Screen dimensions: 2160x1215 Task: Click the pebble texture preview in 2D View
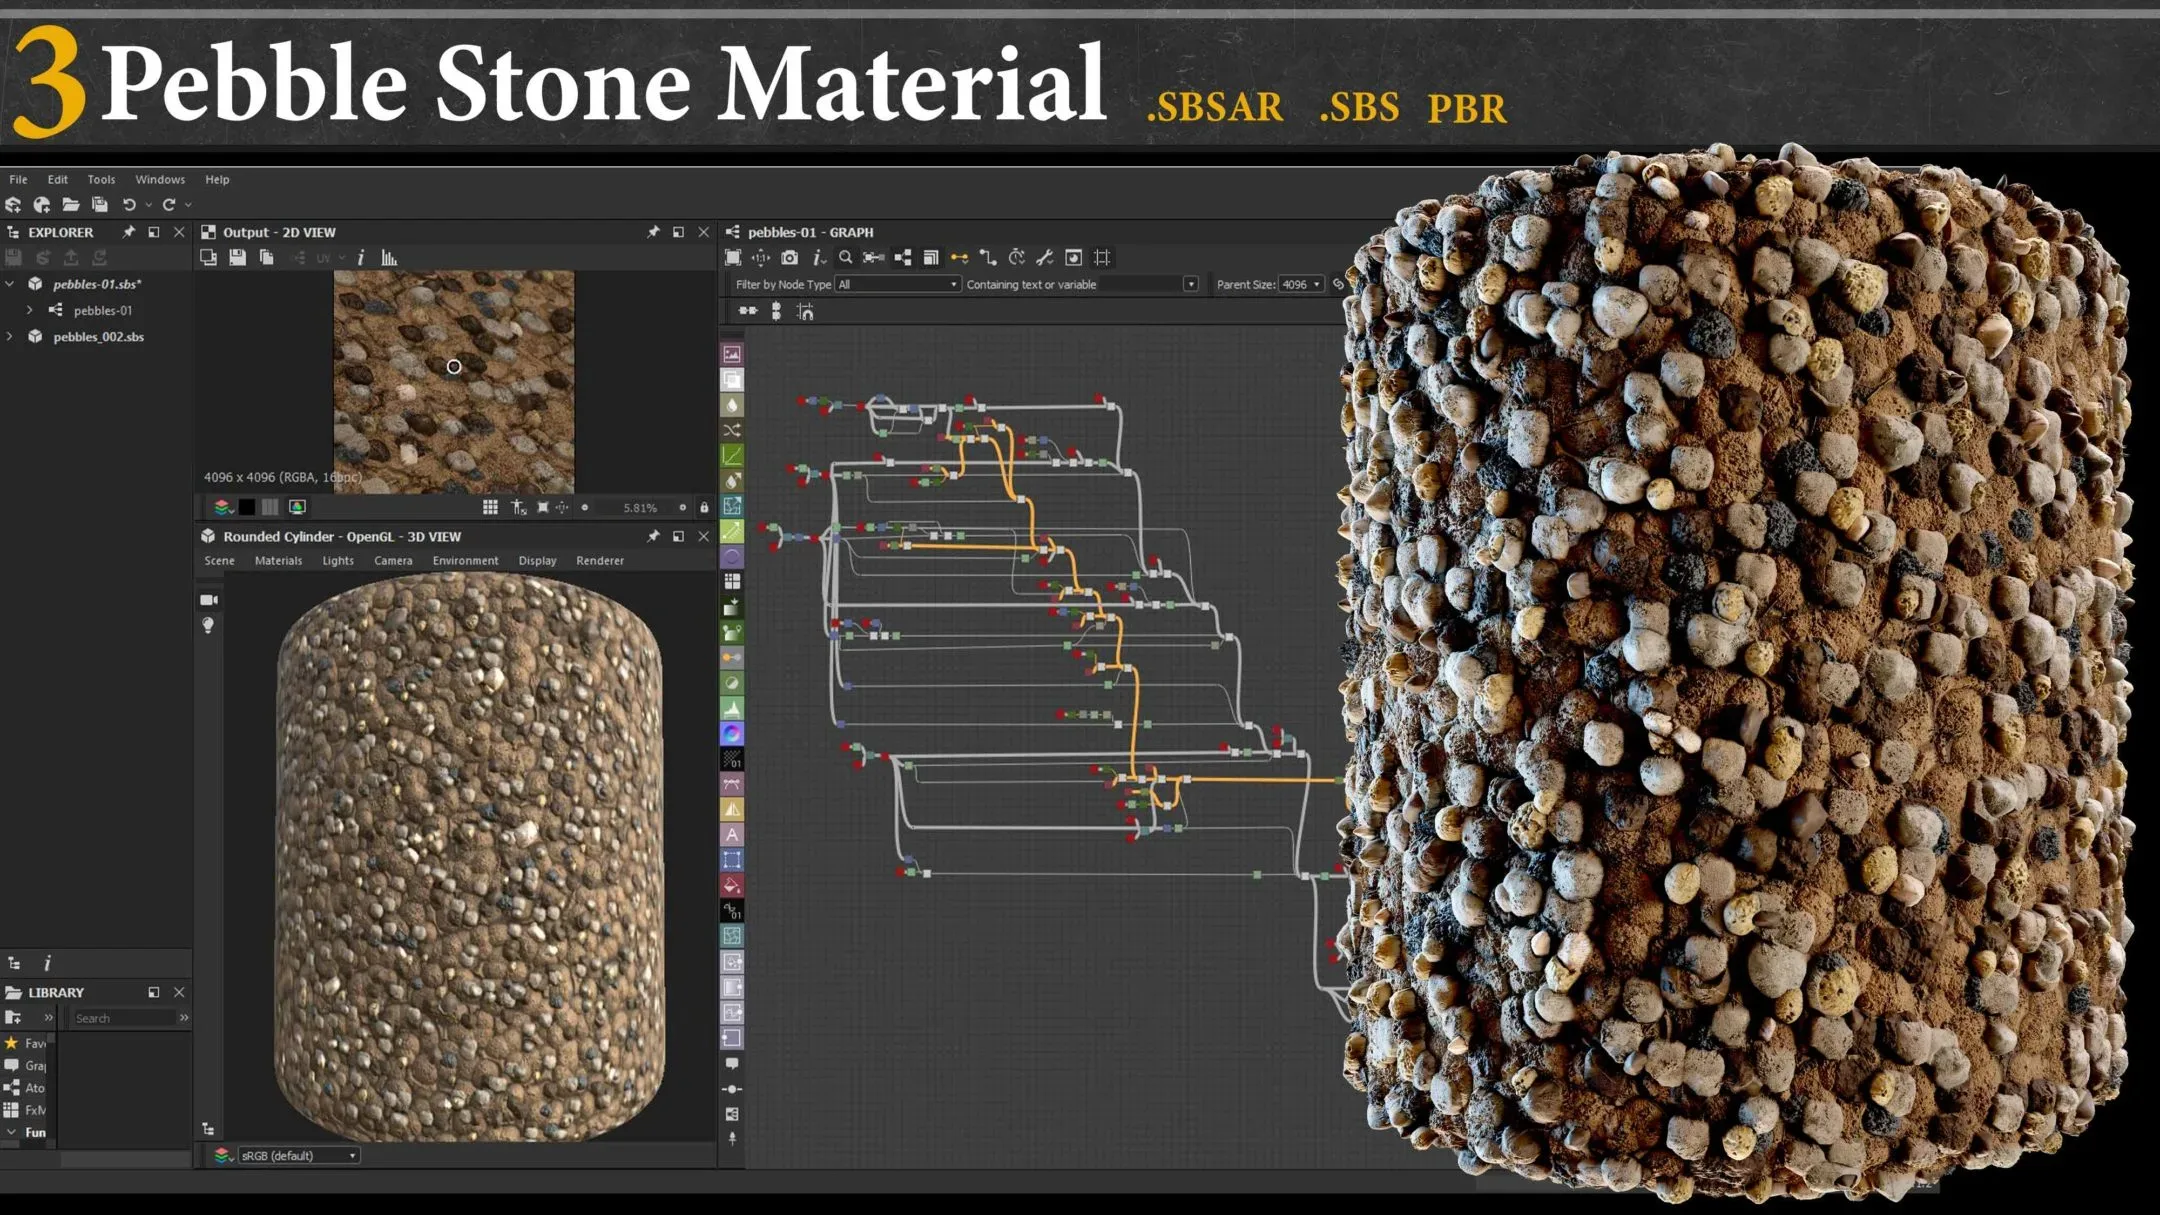pos(454,381)
